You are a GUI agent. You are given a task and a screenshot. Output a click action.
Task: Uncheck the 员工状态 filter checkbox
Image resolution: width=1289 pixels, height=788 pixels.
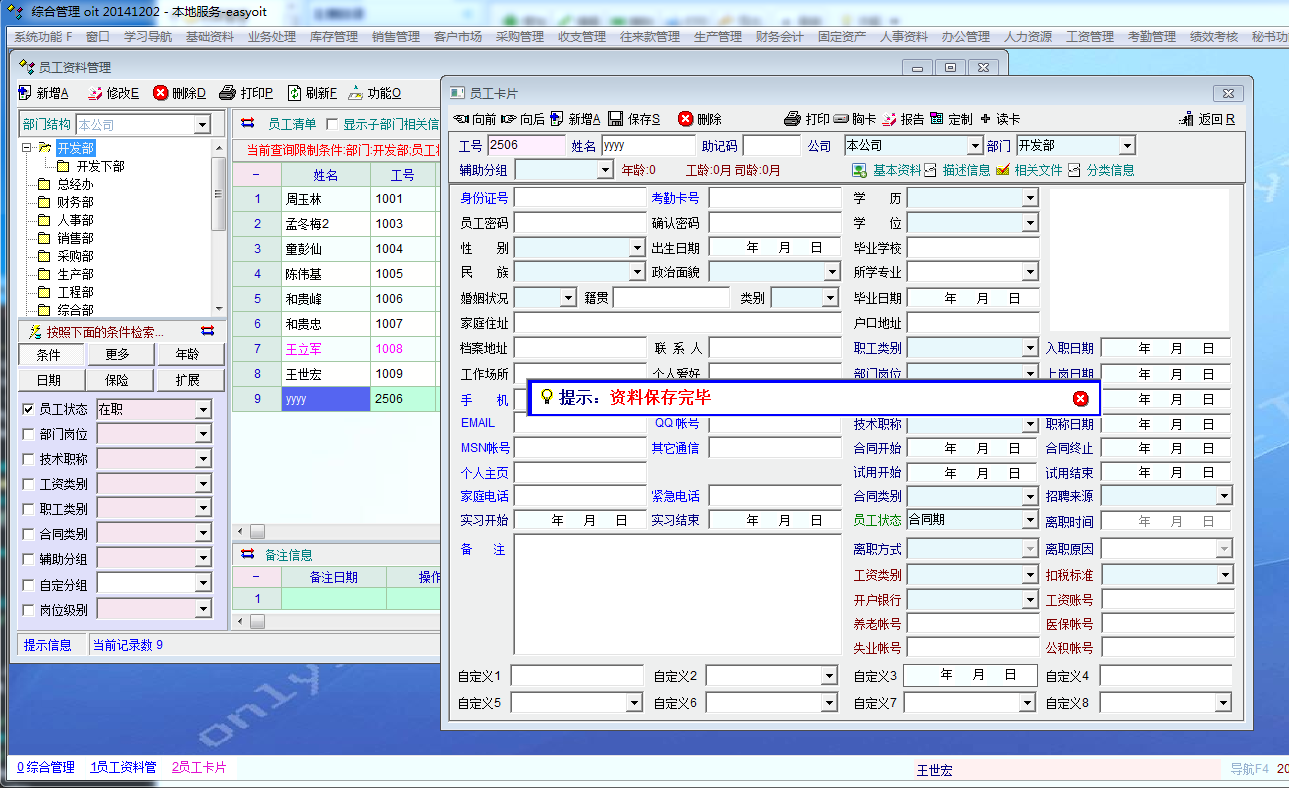(x=28, y=409)
